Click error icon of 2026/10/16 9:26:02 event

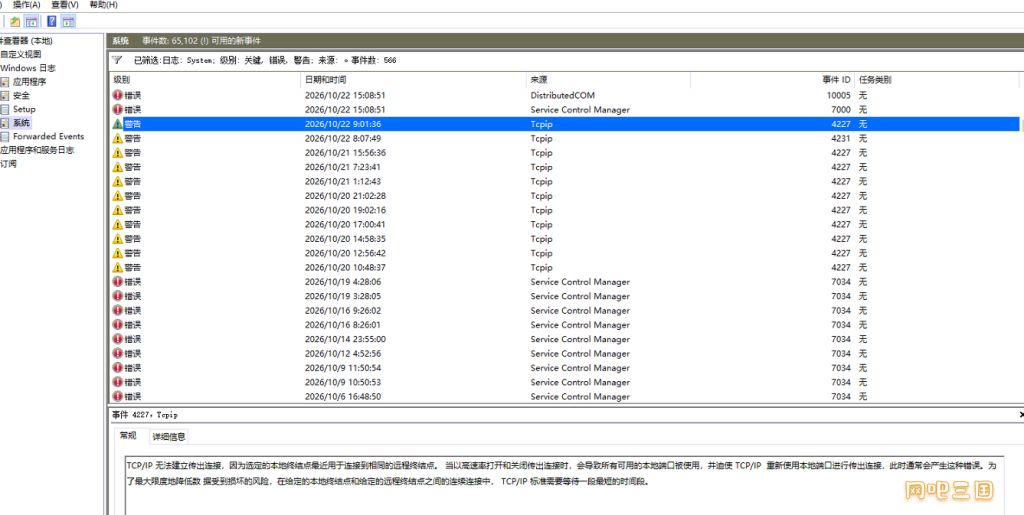click(118, 311)
